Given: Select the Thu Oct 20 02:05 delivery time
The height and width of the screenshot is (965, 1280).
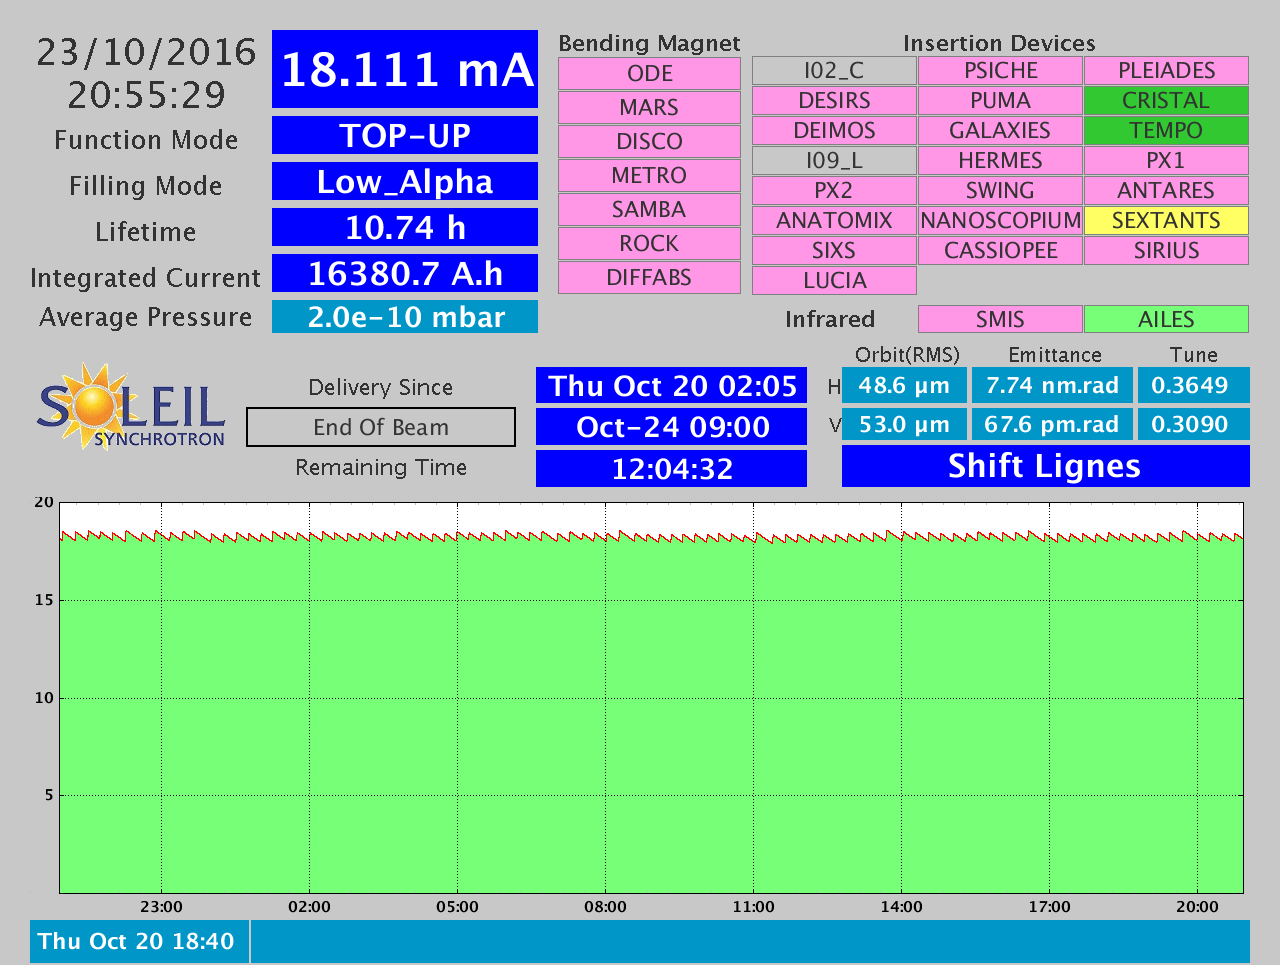Looking at the screenshot, I should pos(672,386).
